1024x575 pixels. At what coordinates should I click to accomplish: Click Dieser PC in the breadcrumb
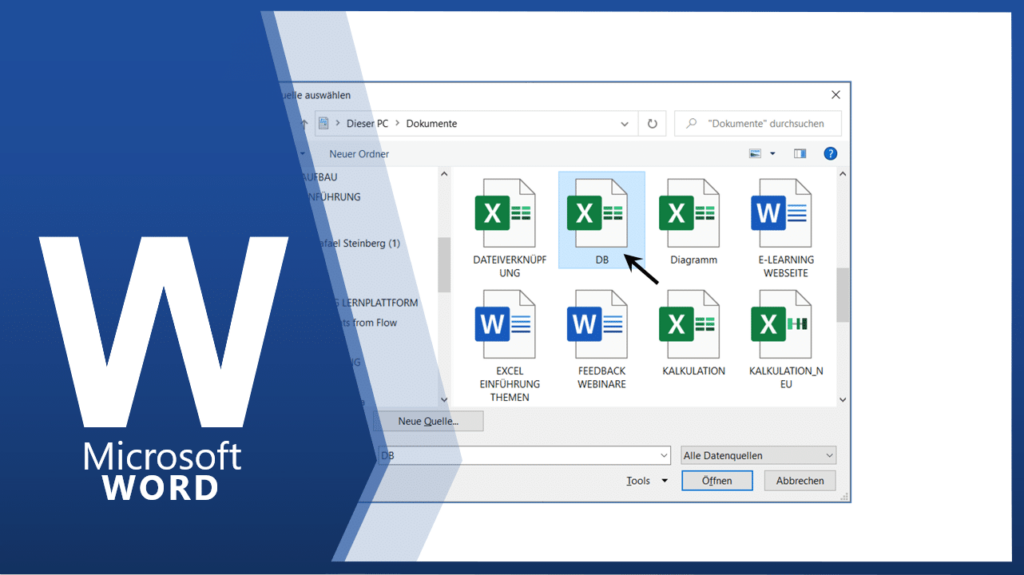[367, 123]
